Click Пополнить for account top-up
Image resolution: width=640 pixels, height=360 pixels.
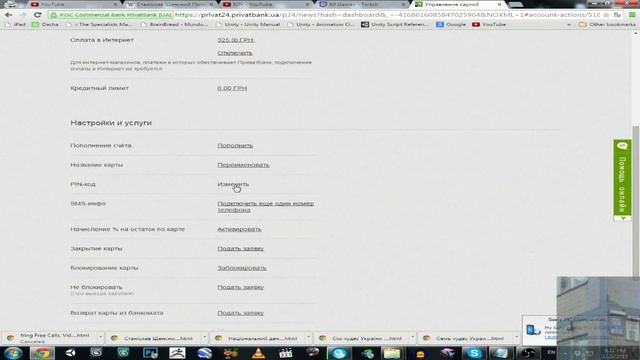point(235,146)
